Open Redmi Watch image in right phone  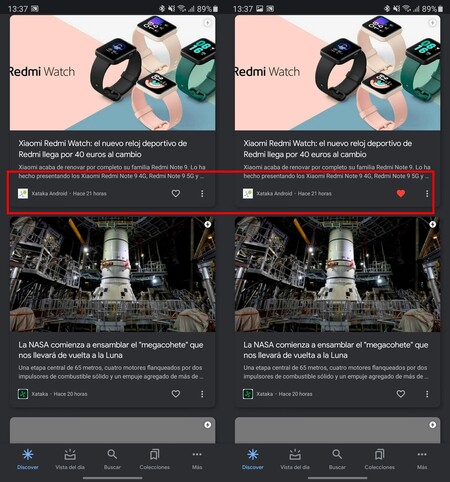(x=337, y=73)
